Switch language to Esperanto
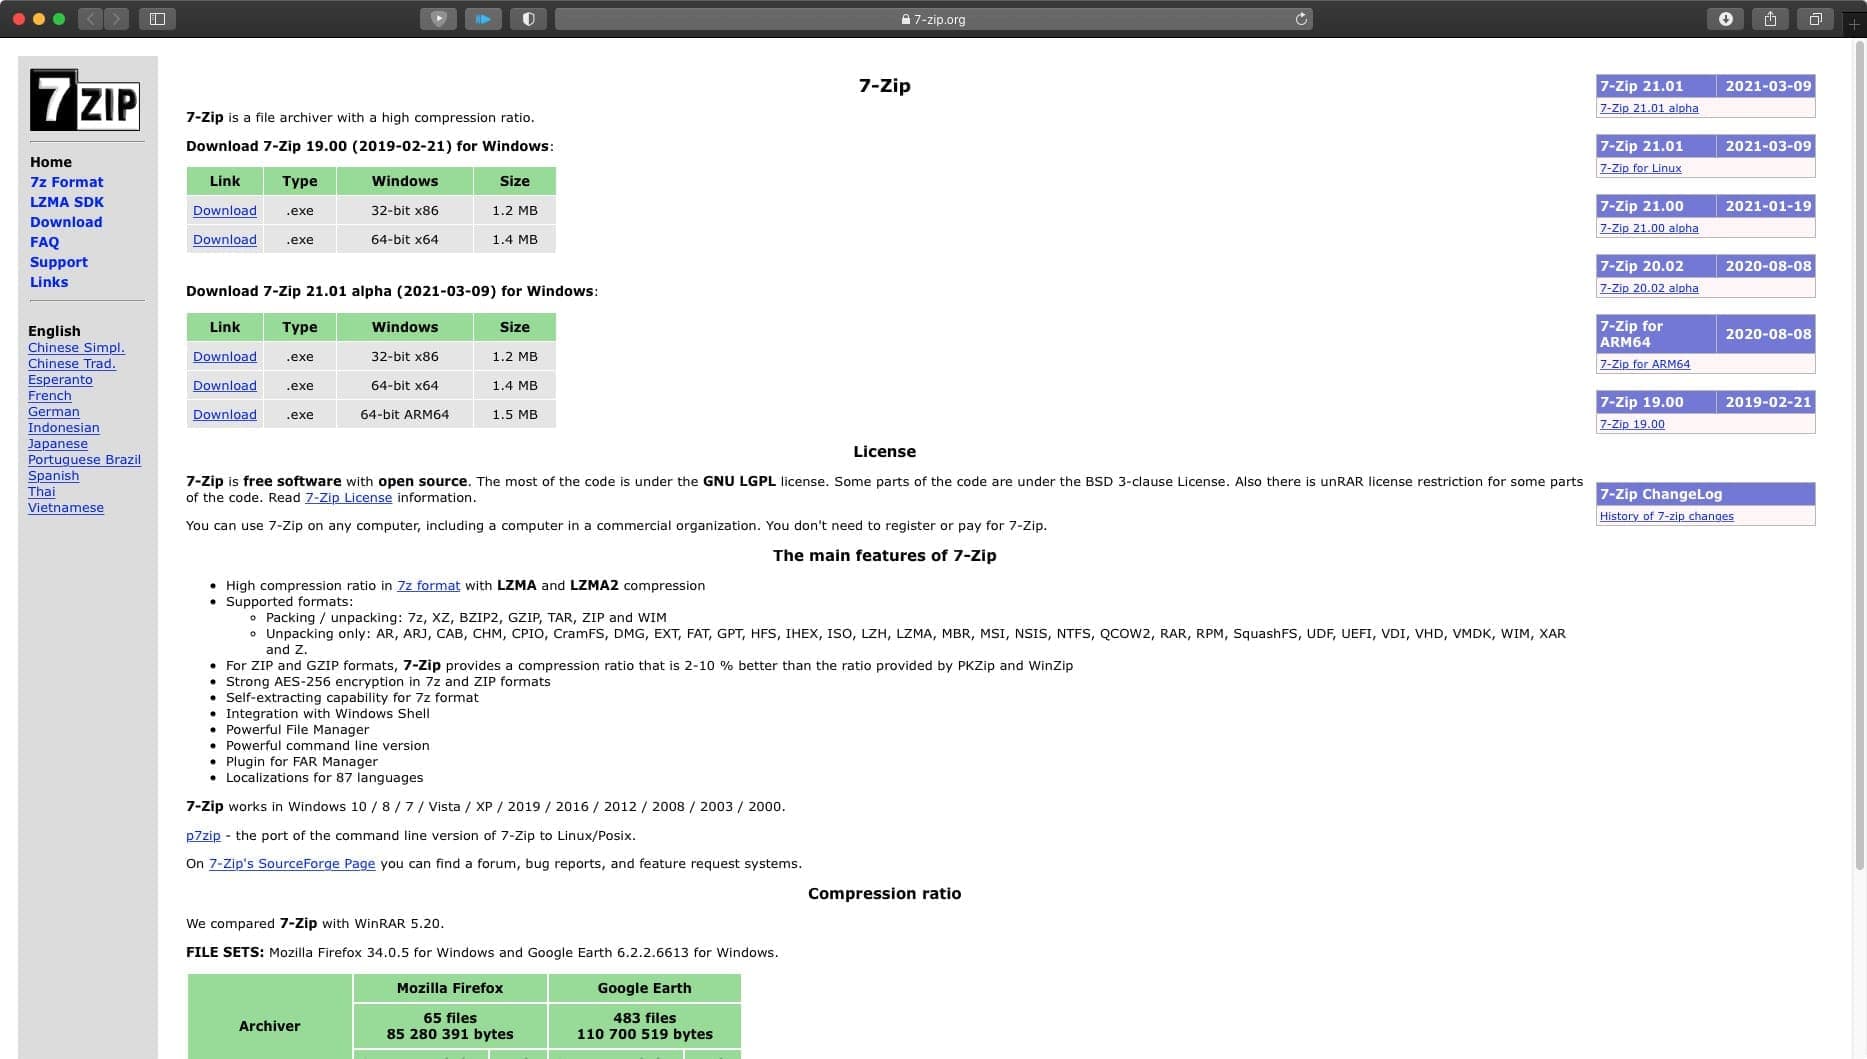The height and width of the screenshot is (1059, 1867). coord(60,380)
